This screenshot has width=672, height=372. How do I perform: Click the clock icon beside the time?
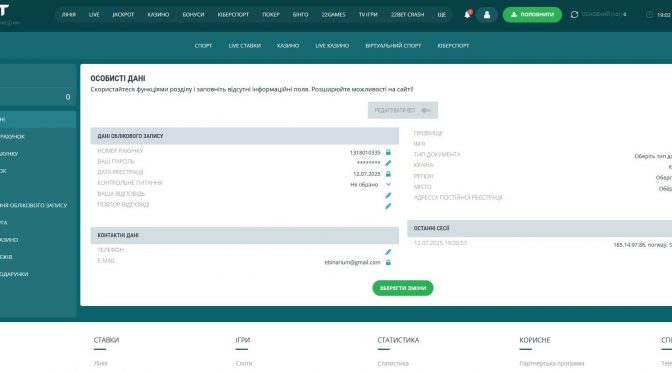pos(649,15)
